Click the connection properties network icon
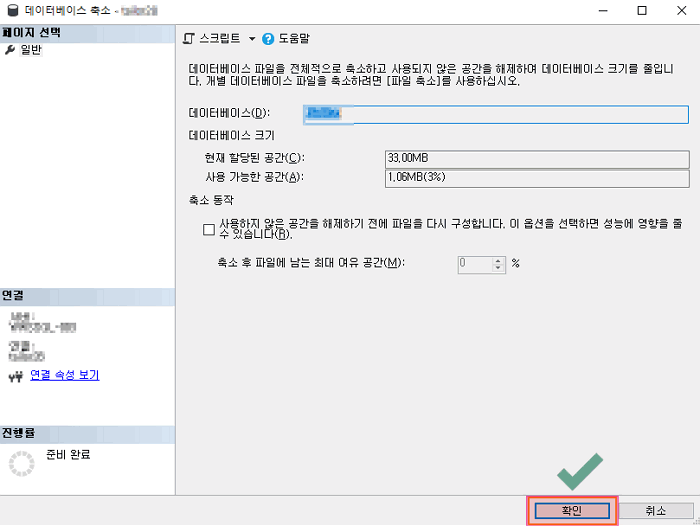700x526 pixels. point(16,376)
